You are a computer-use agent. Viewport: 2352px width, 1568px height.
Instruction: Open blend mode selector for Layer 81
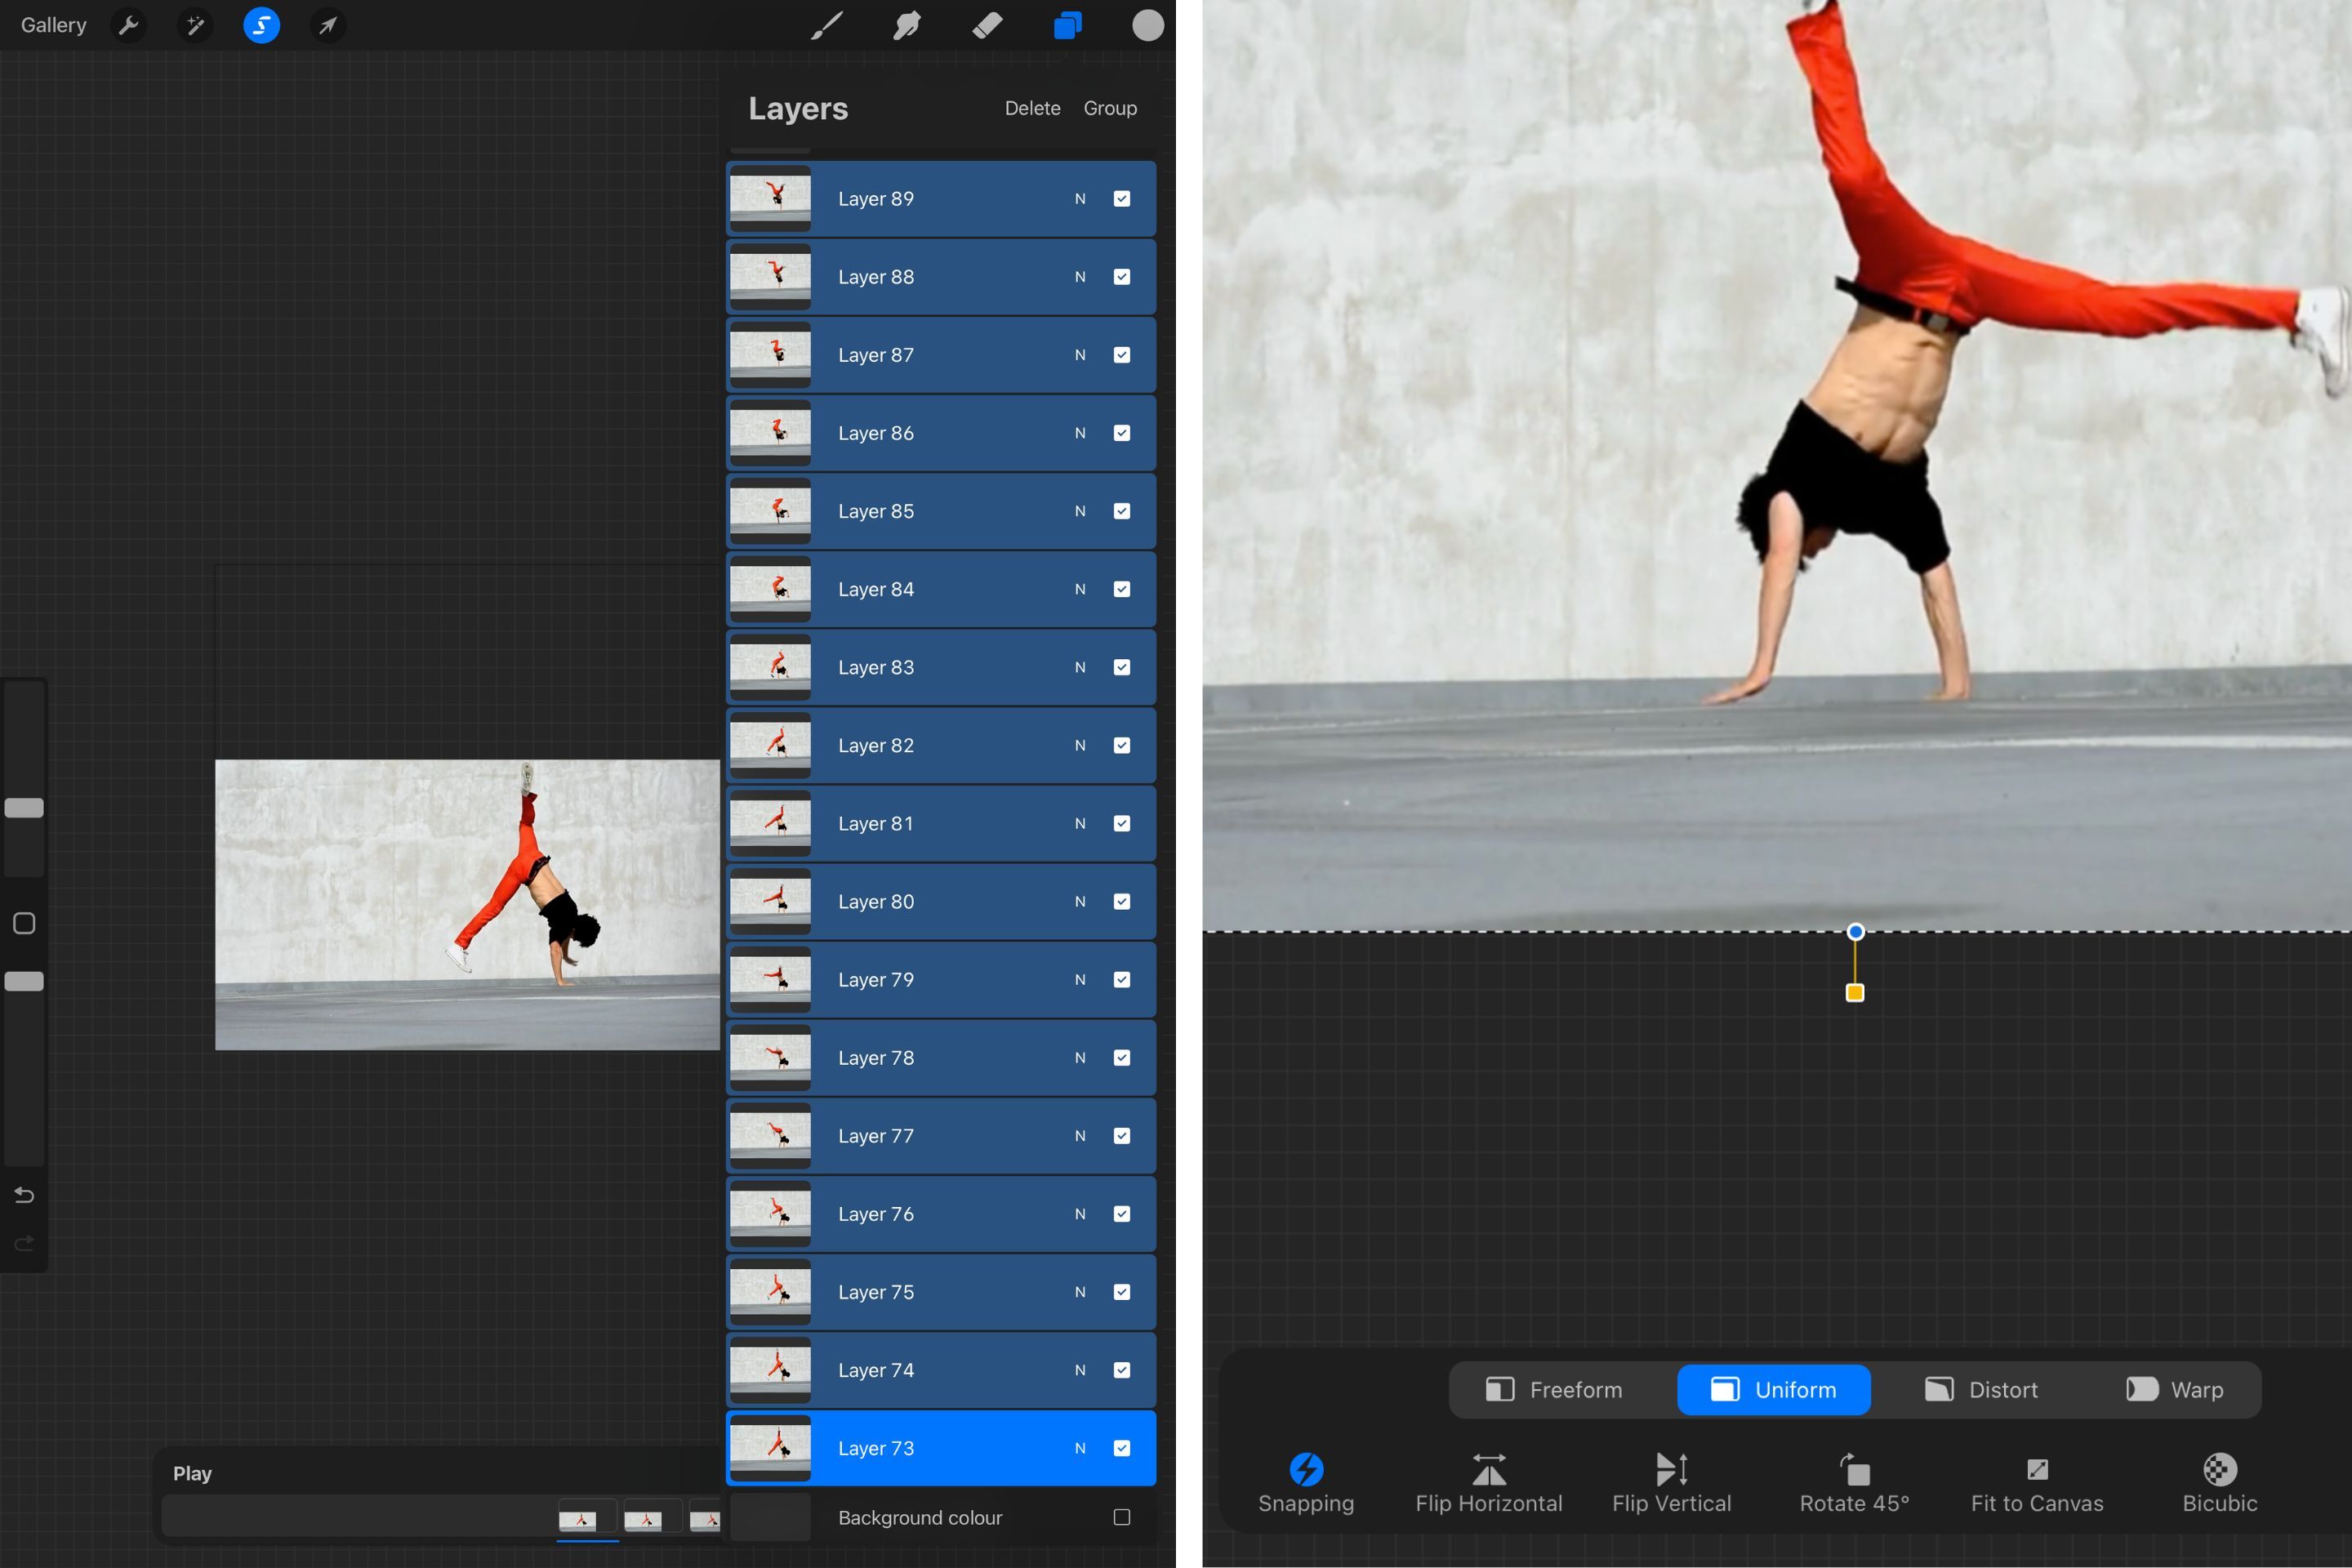click(x=1079, y=823)
